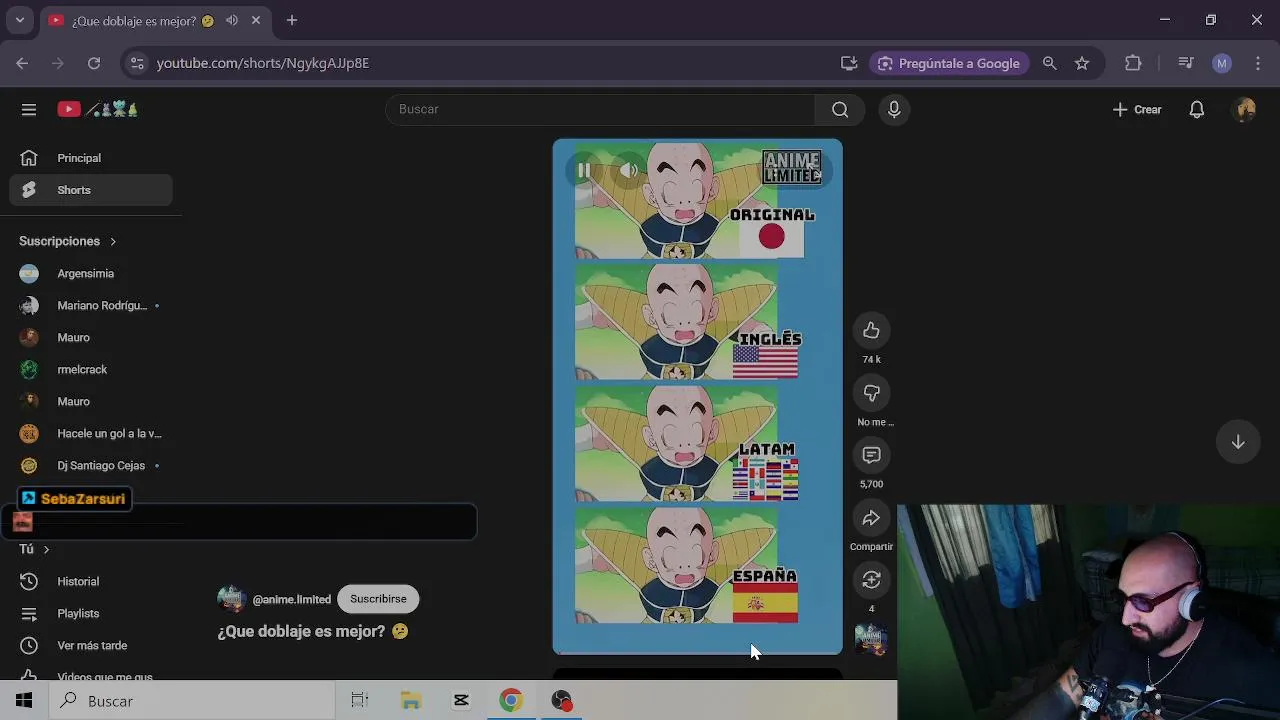Close the ¿Que doblaje es mejor? tab
The image size is (1280, 720).
[x=258, y=20]
